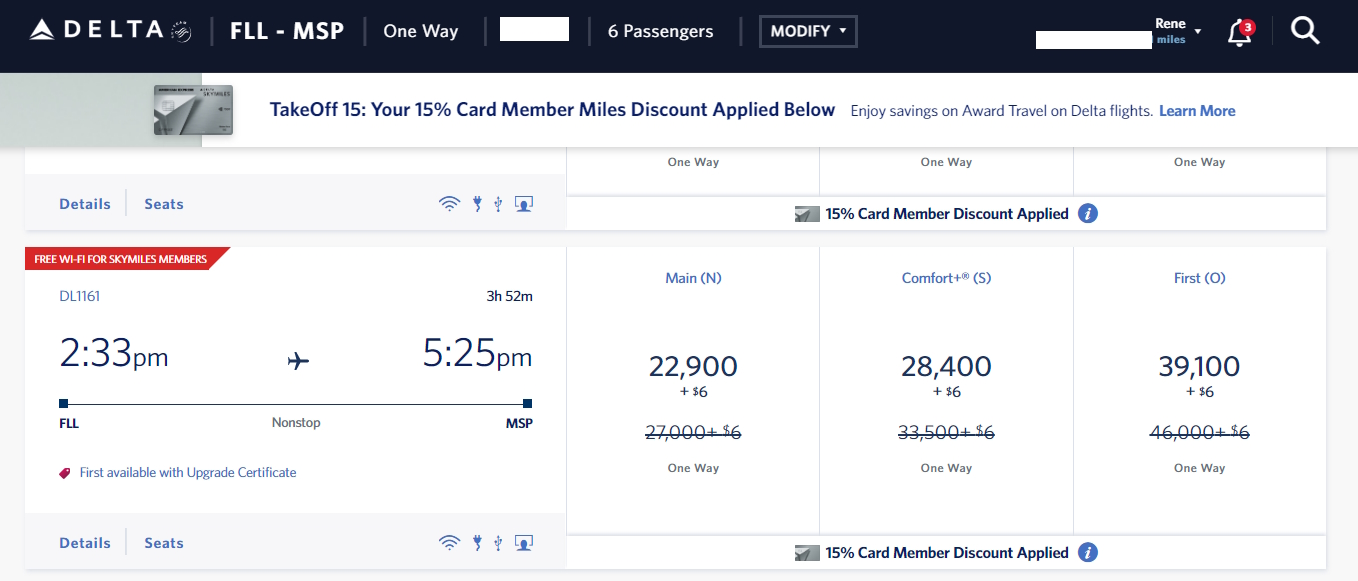The width and height of the screenshot is (1358, 581).
Task: Select Comfort+ (S) fare 28,400 miles
Action: pyautogui.click(x=946, y=367)
